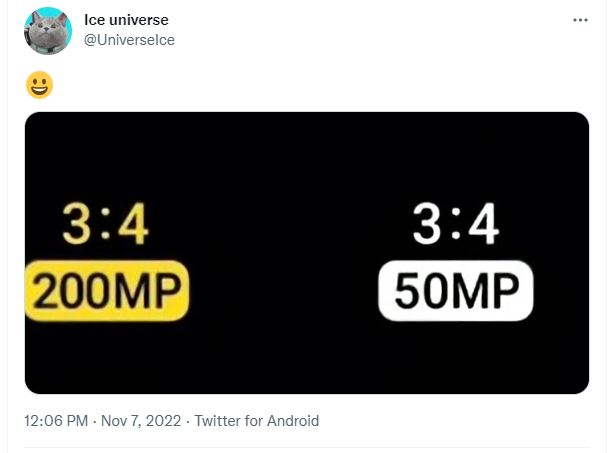Screen dimensions: 613x453
Task: Click the yellow 200MP badge
Action: click(108, 291)
